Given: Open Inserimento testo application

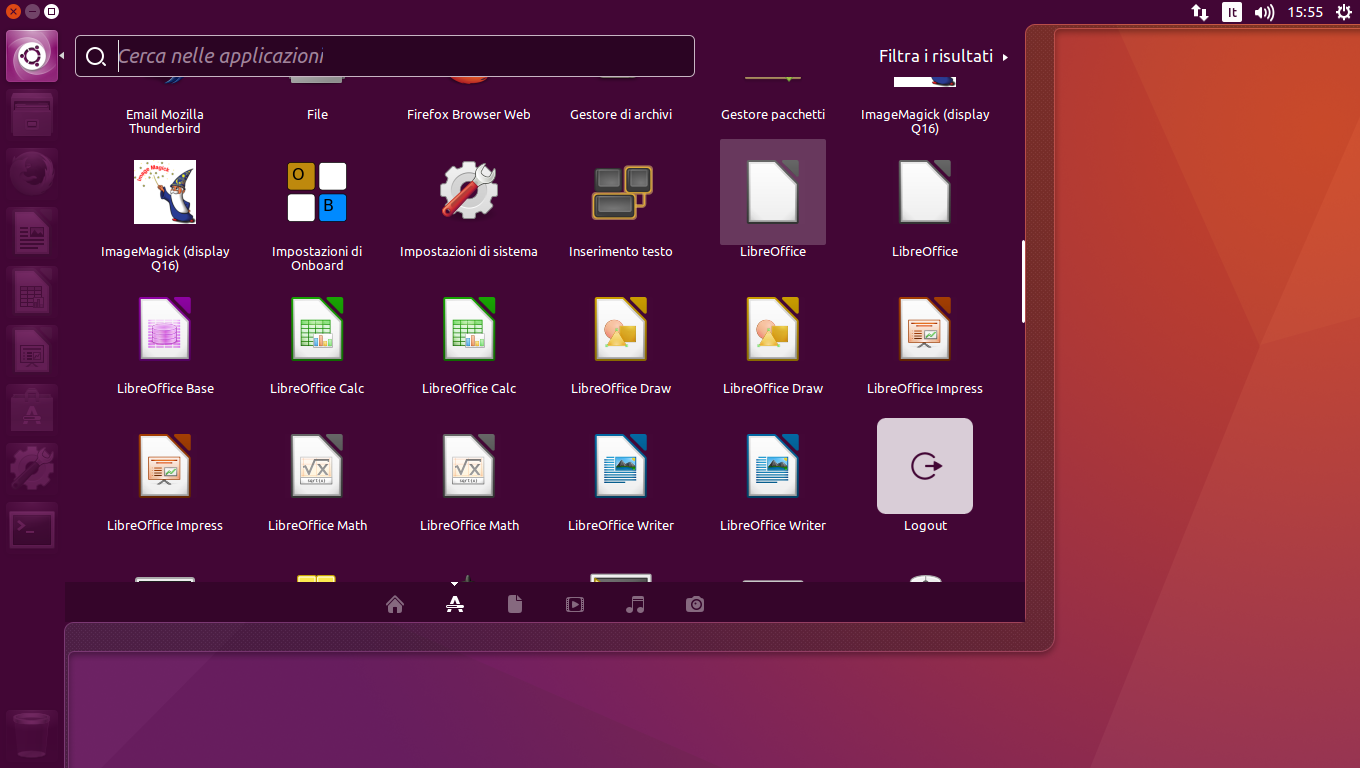Looking at the screenshot, I should point(621,192).
